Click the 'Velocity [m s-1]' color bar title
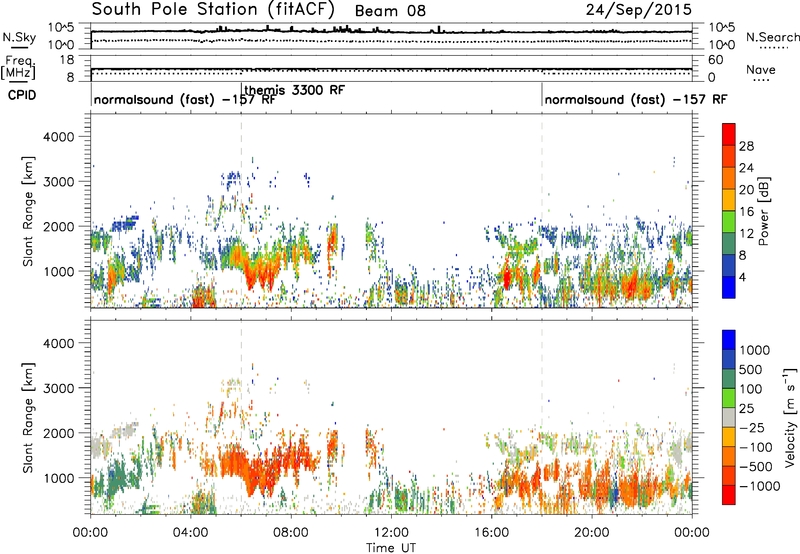Viewport: 800px width, 554px height. [x=791, y=417]
